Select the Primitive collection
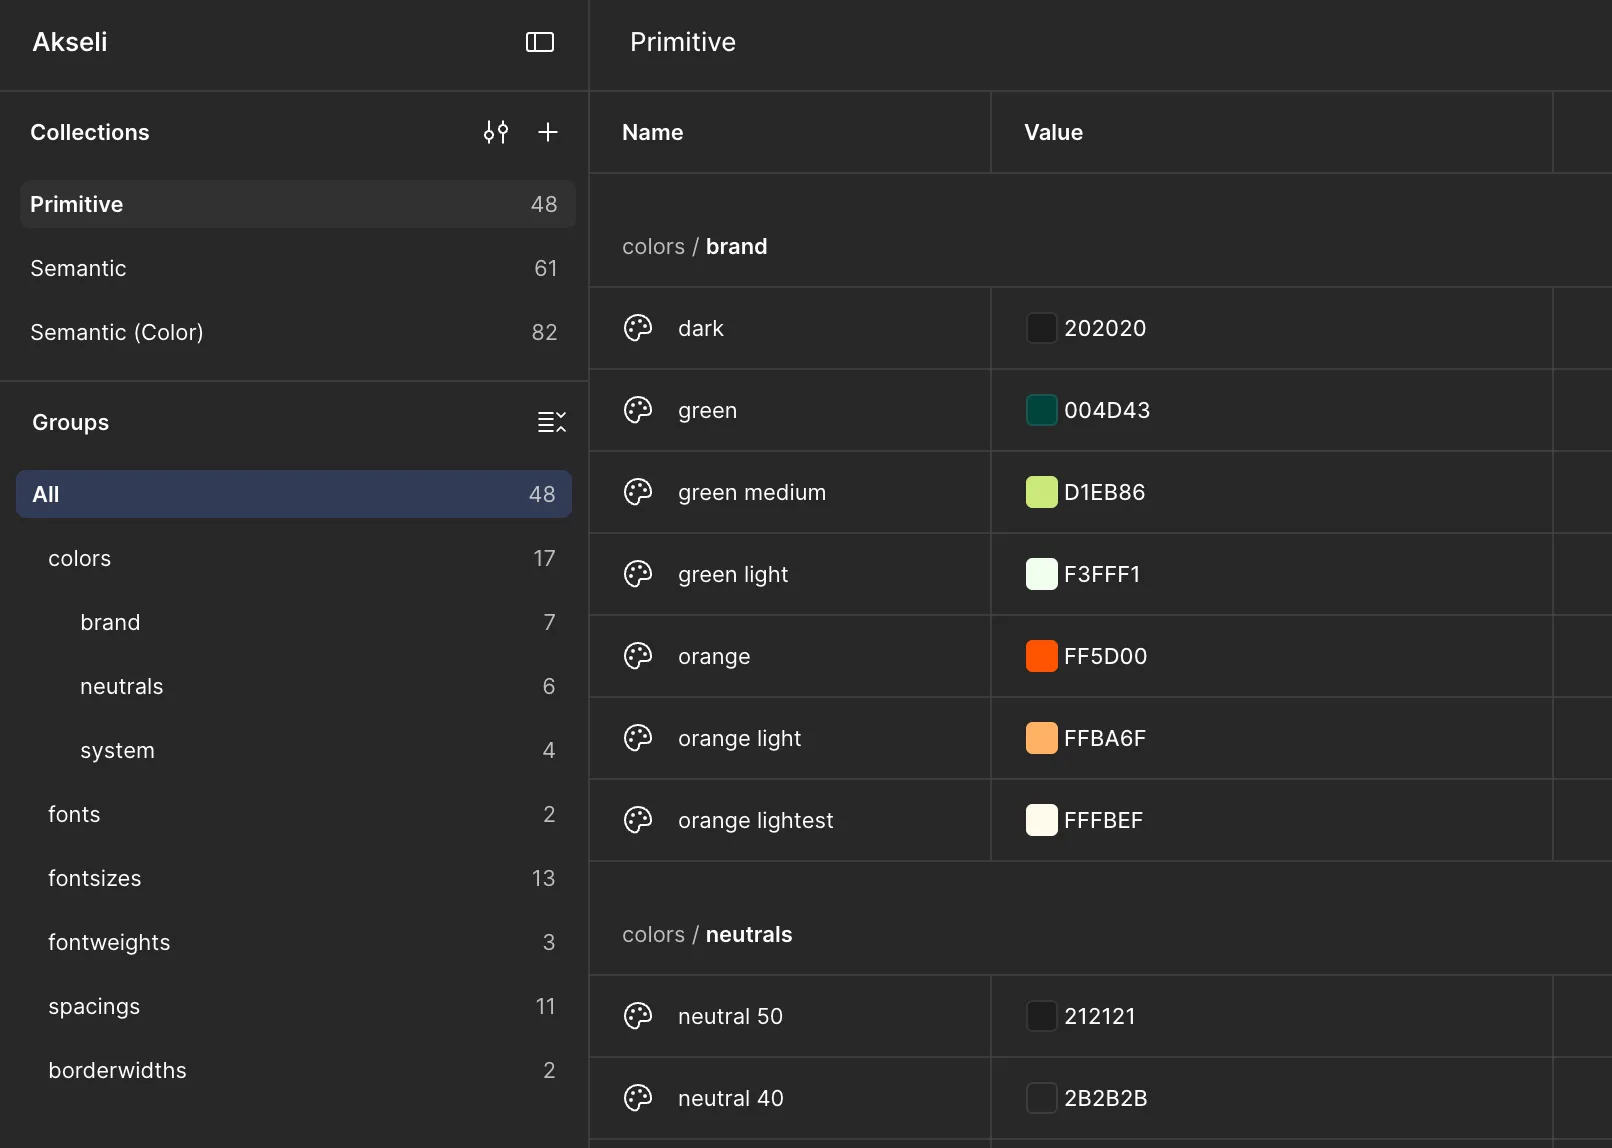 click(x=297, y=204)
